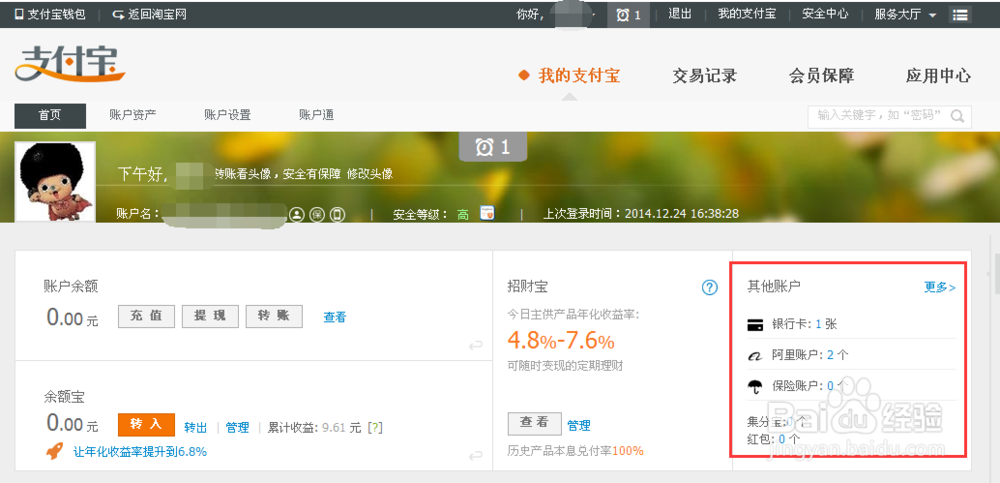The image size is (1000, 483).
Task: Click 管理 link in 余额宝 section
Action: click(x=237, y=427)
